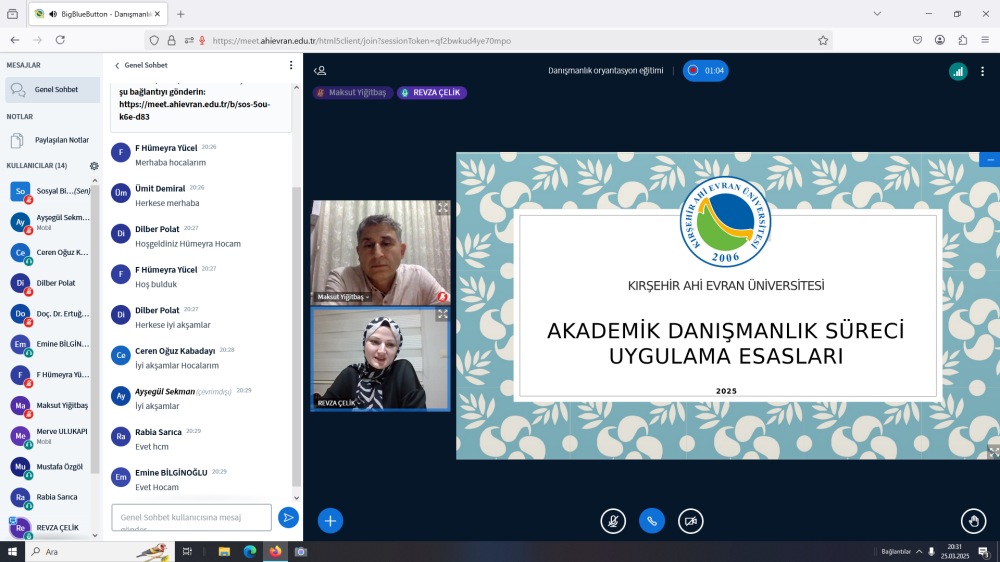Bookmark this page with star icon

823,41
